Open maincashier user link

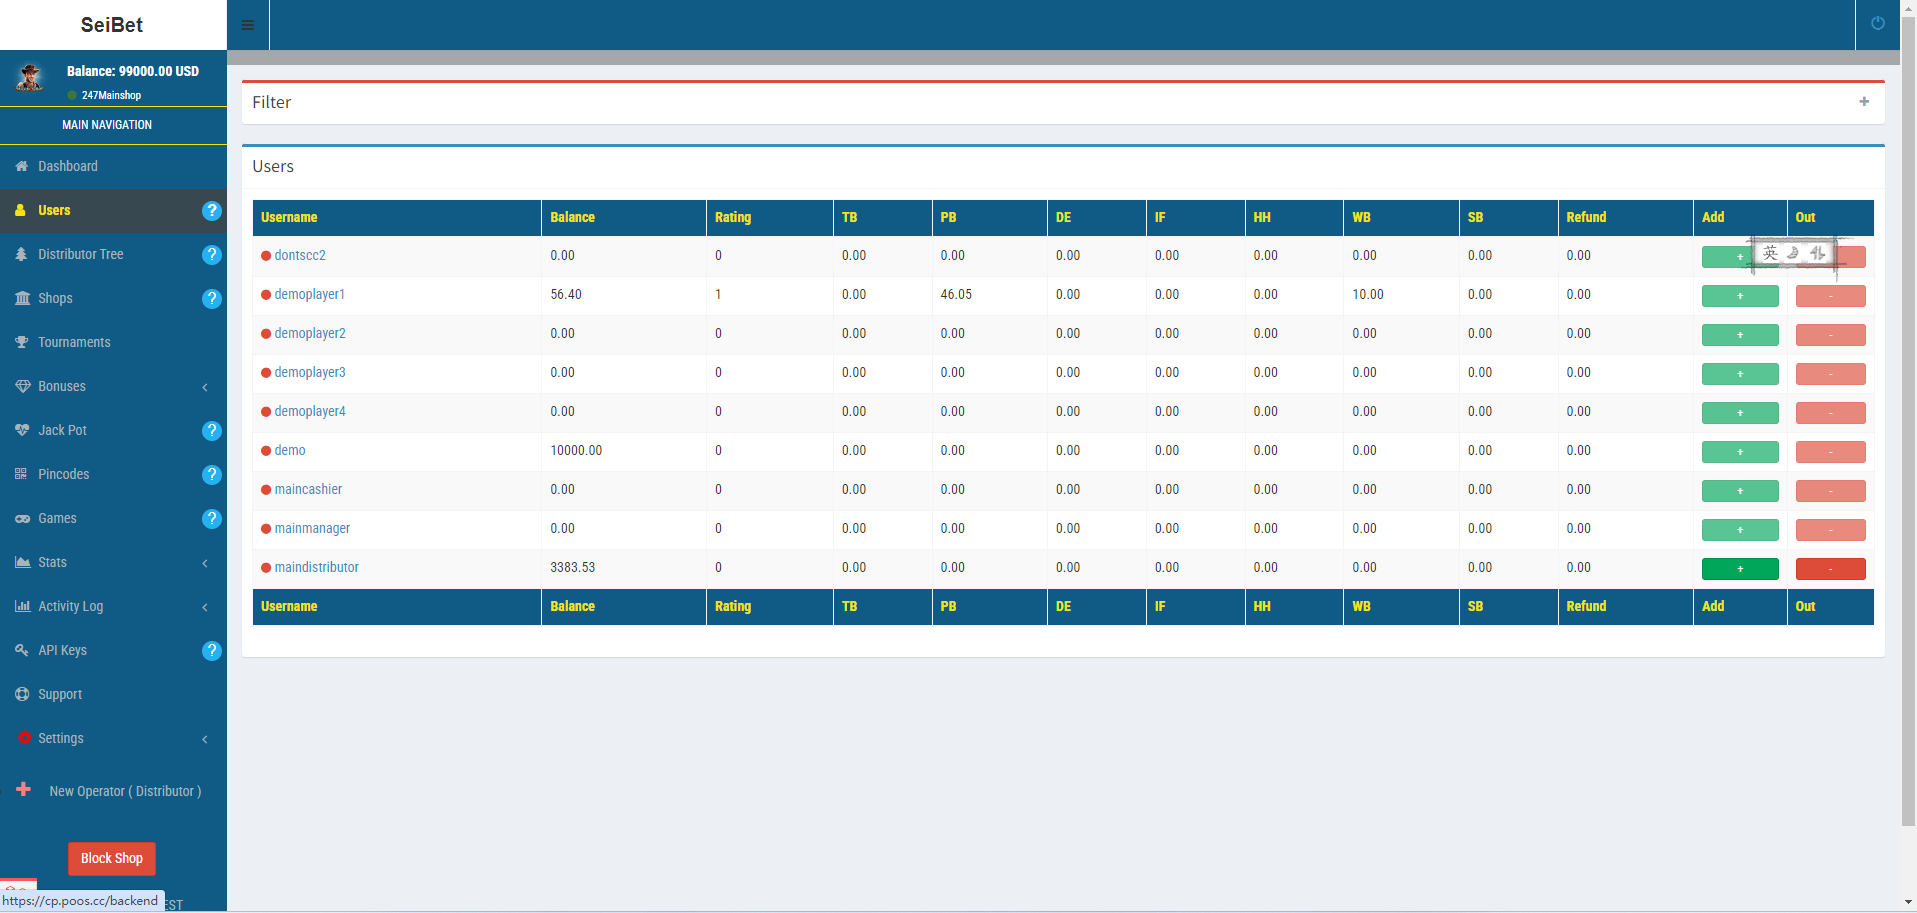point(308,489)
